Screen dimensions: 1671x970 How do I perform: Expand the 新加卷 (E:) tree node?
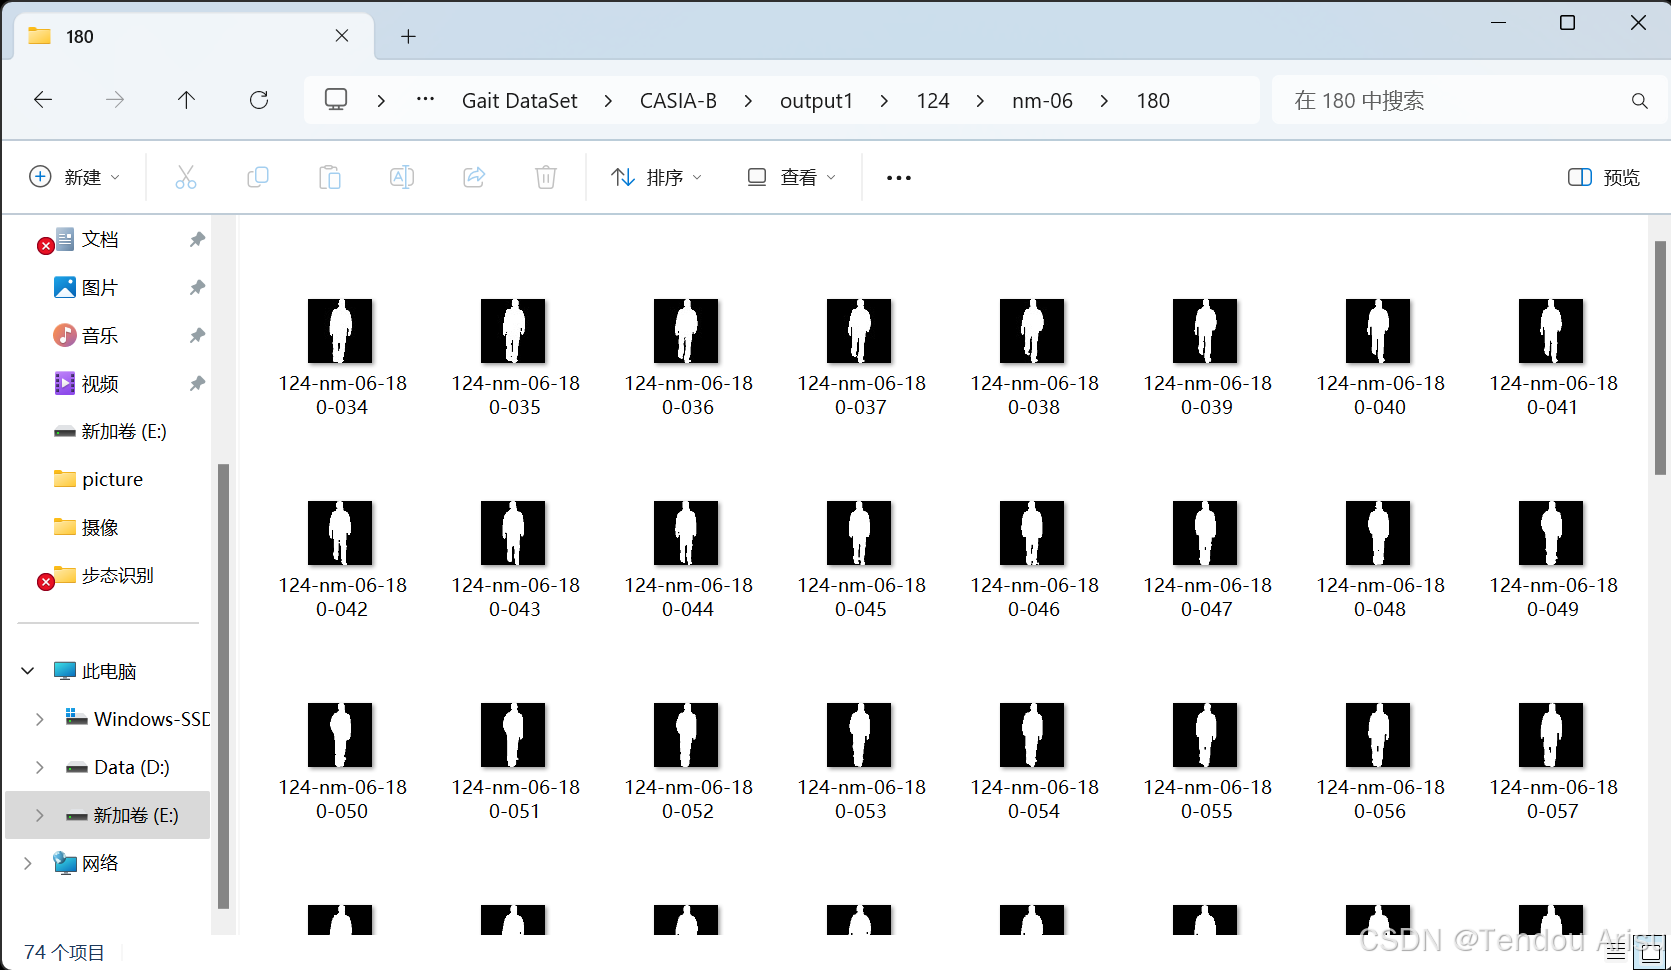(x=40, y=815)
